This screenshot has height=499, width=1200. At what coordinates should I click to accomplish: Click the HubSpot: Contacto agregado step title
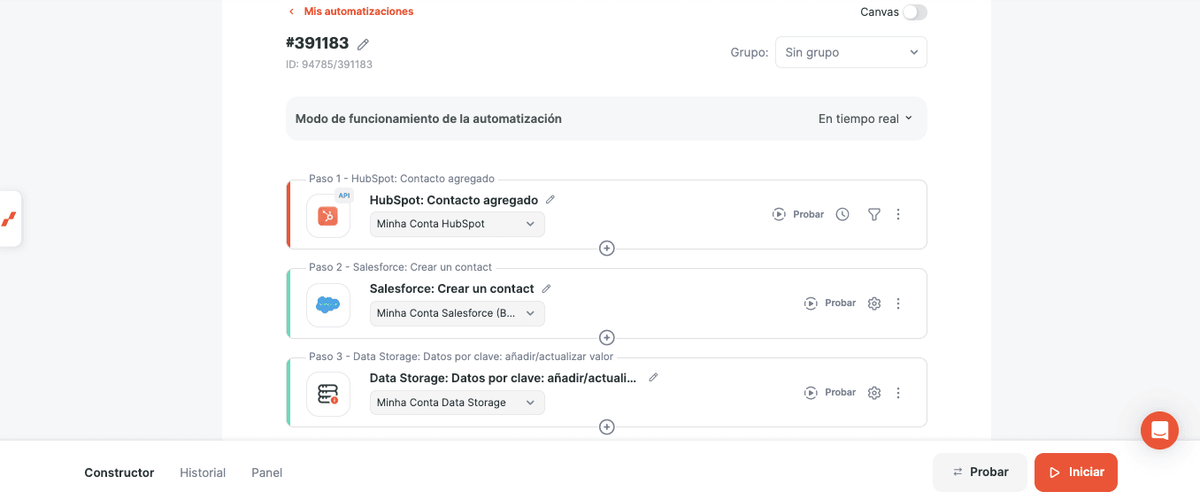454,200
